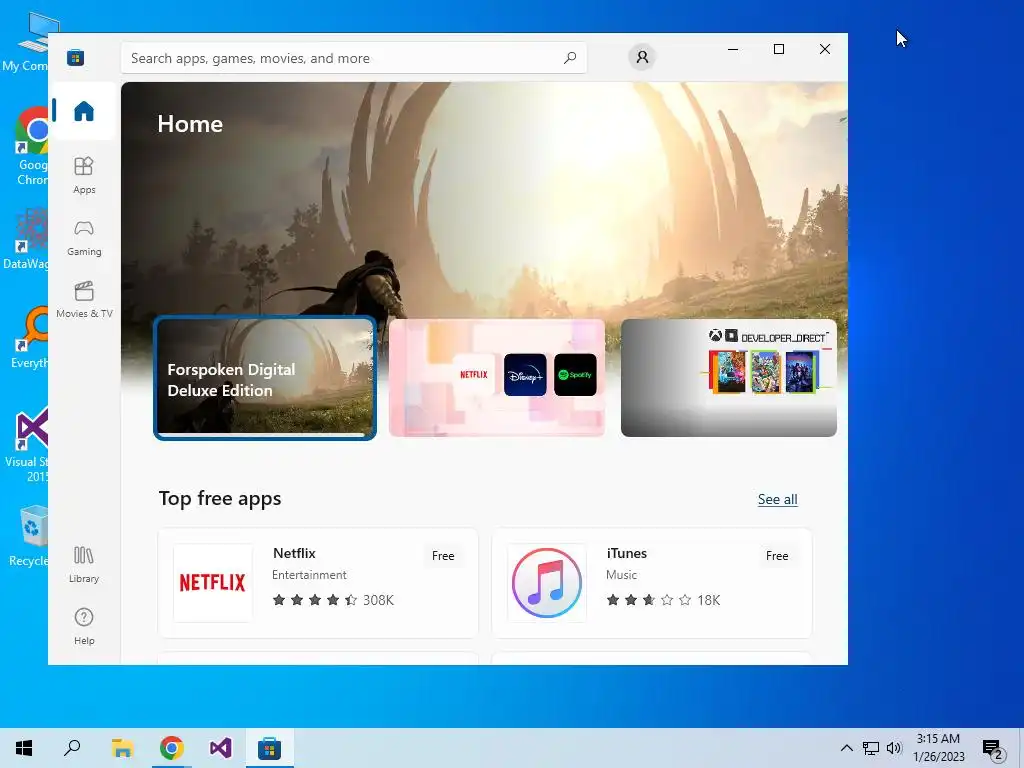Open the Library page
Viewport: 1024px width, 768px height.
[84, 565]
